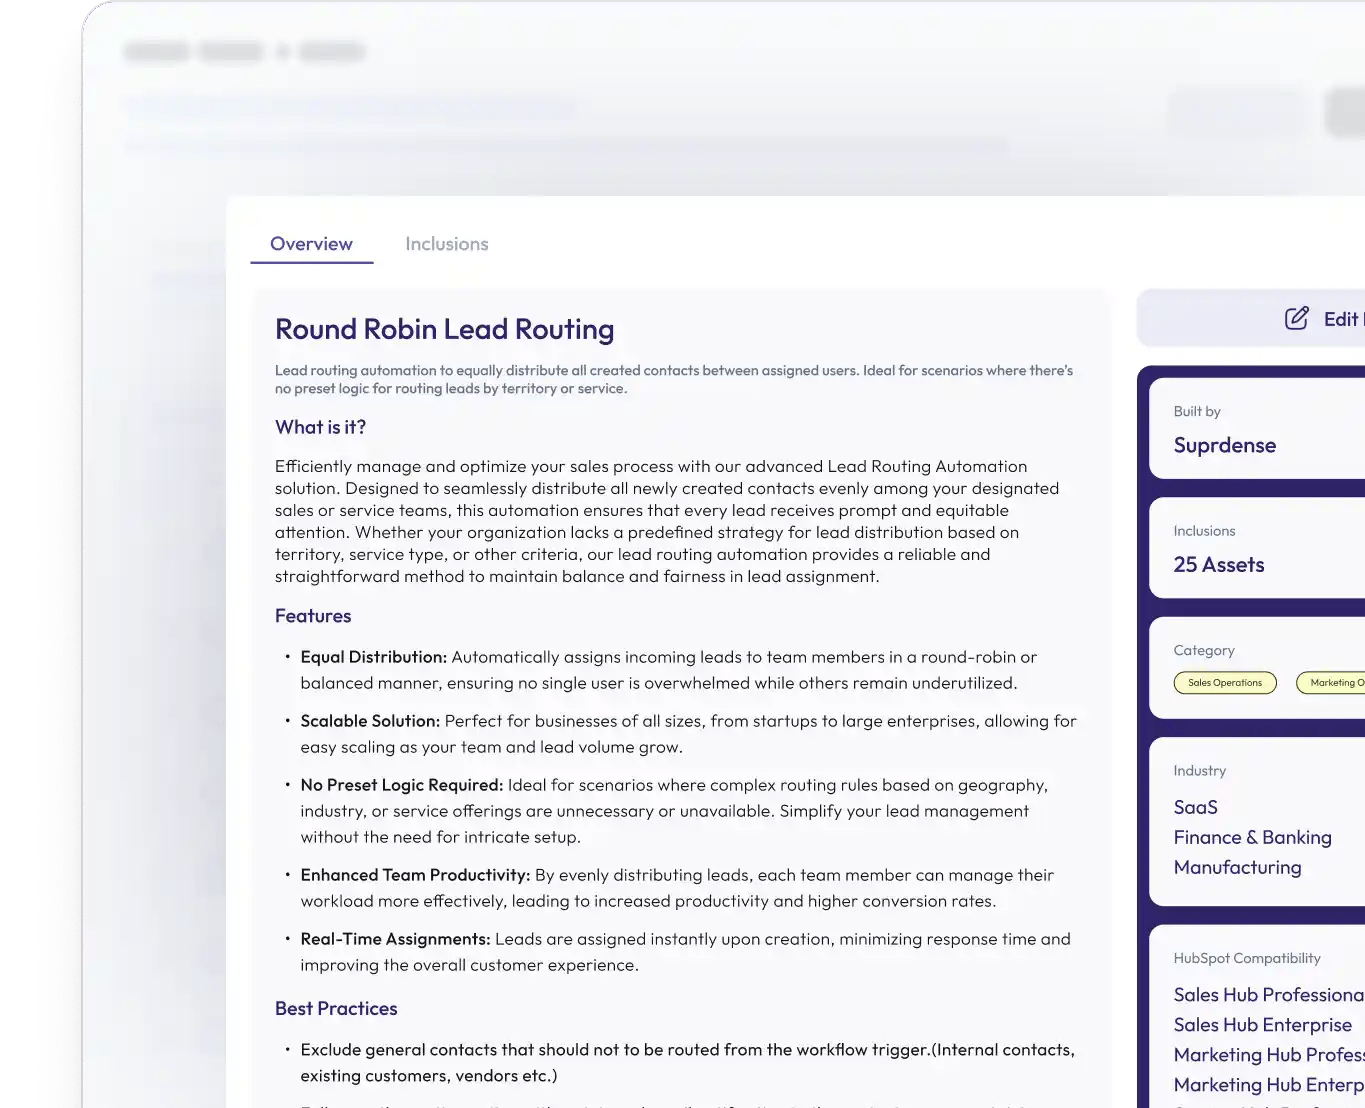The height and width of the screenshot is (1108, 1365).
Task: Click the Round Robin Lead Routing title
Action: [445, 329]
